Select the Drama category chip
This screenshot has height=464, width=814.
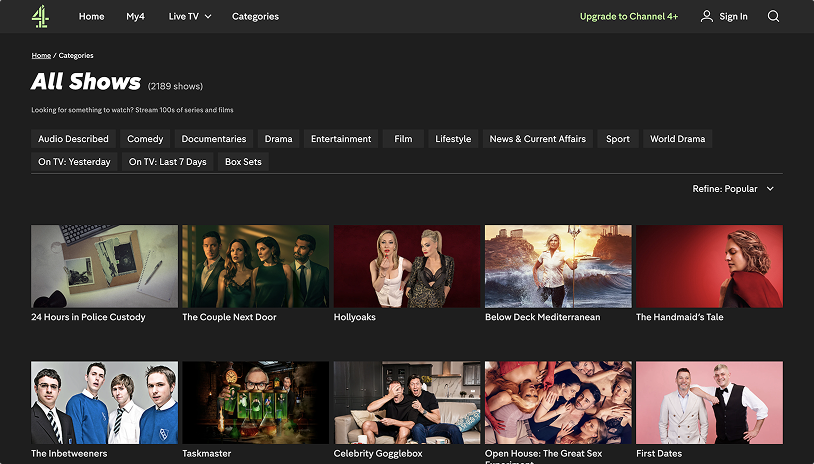pyautogui.click(x=278, y=139)
